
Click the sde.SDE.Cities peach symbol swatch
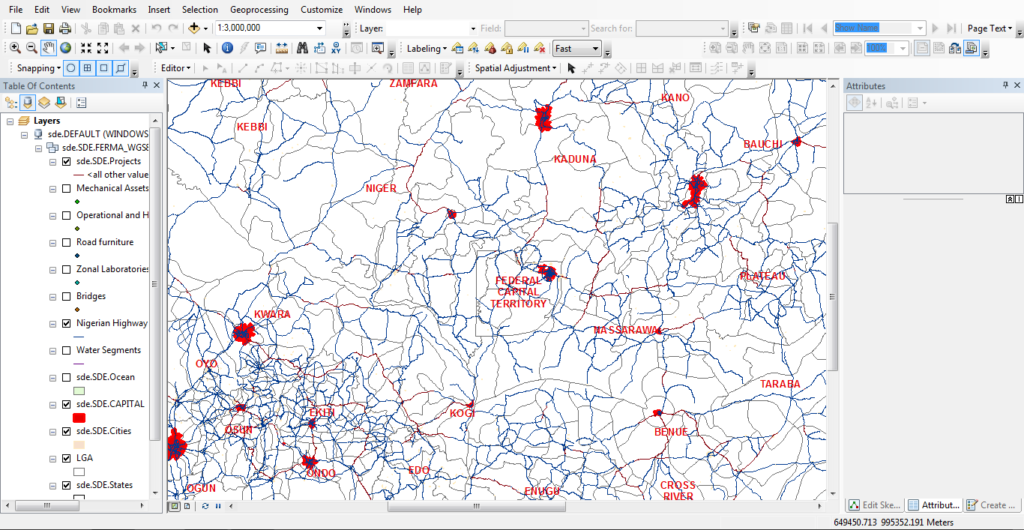point(80,444)
